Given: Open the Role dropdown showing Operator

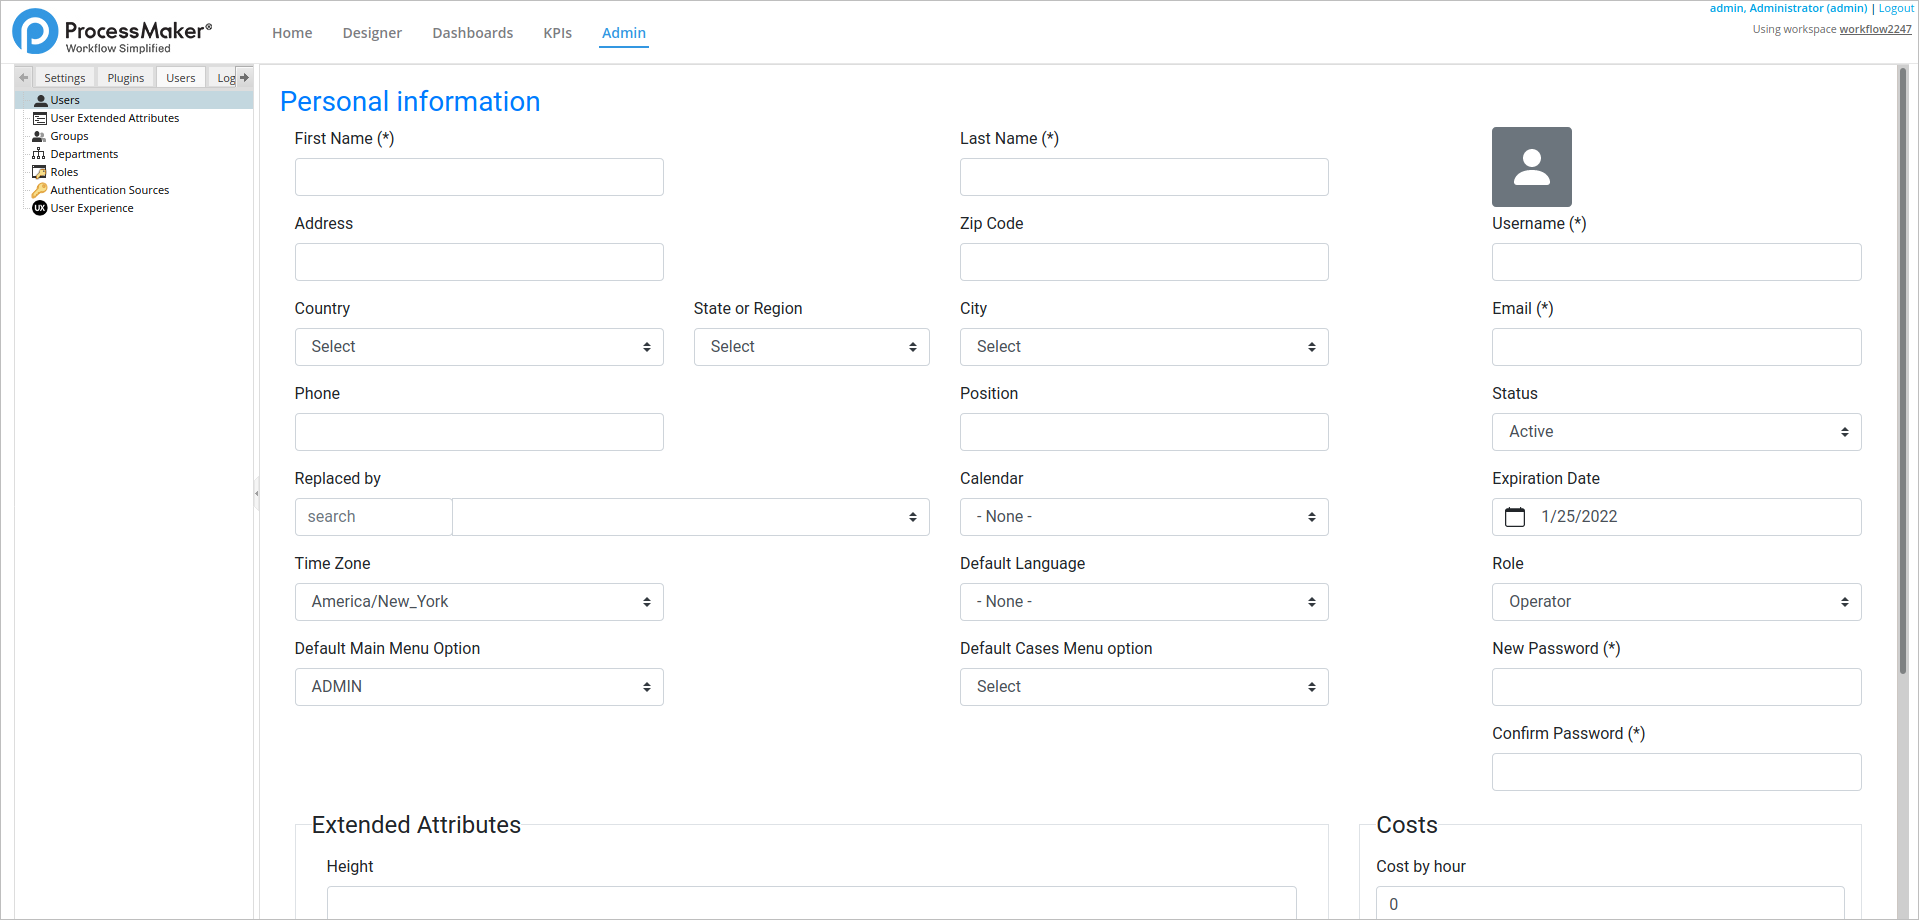Looking at the screenshot, I should pyautogui.click(x=1675, y=602).
